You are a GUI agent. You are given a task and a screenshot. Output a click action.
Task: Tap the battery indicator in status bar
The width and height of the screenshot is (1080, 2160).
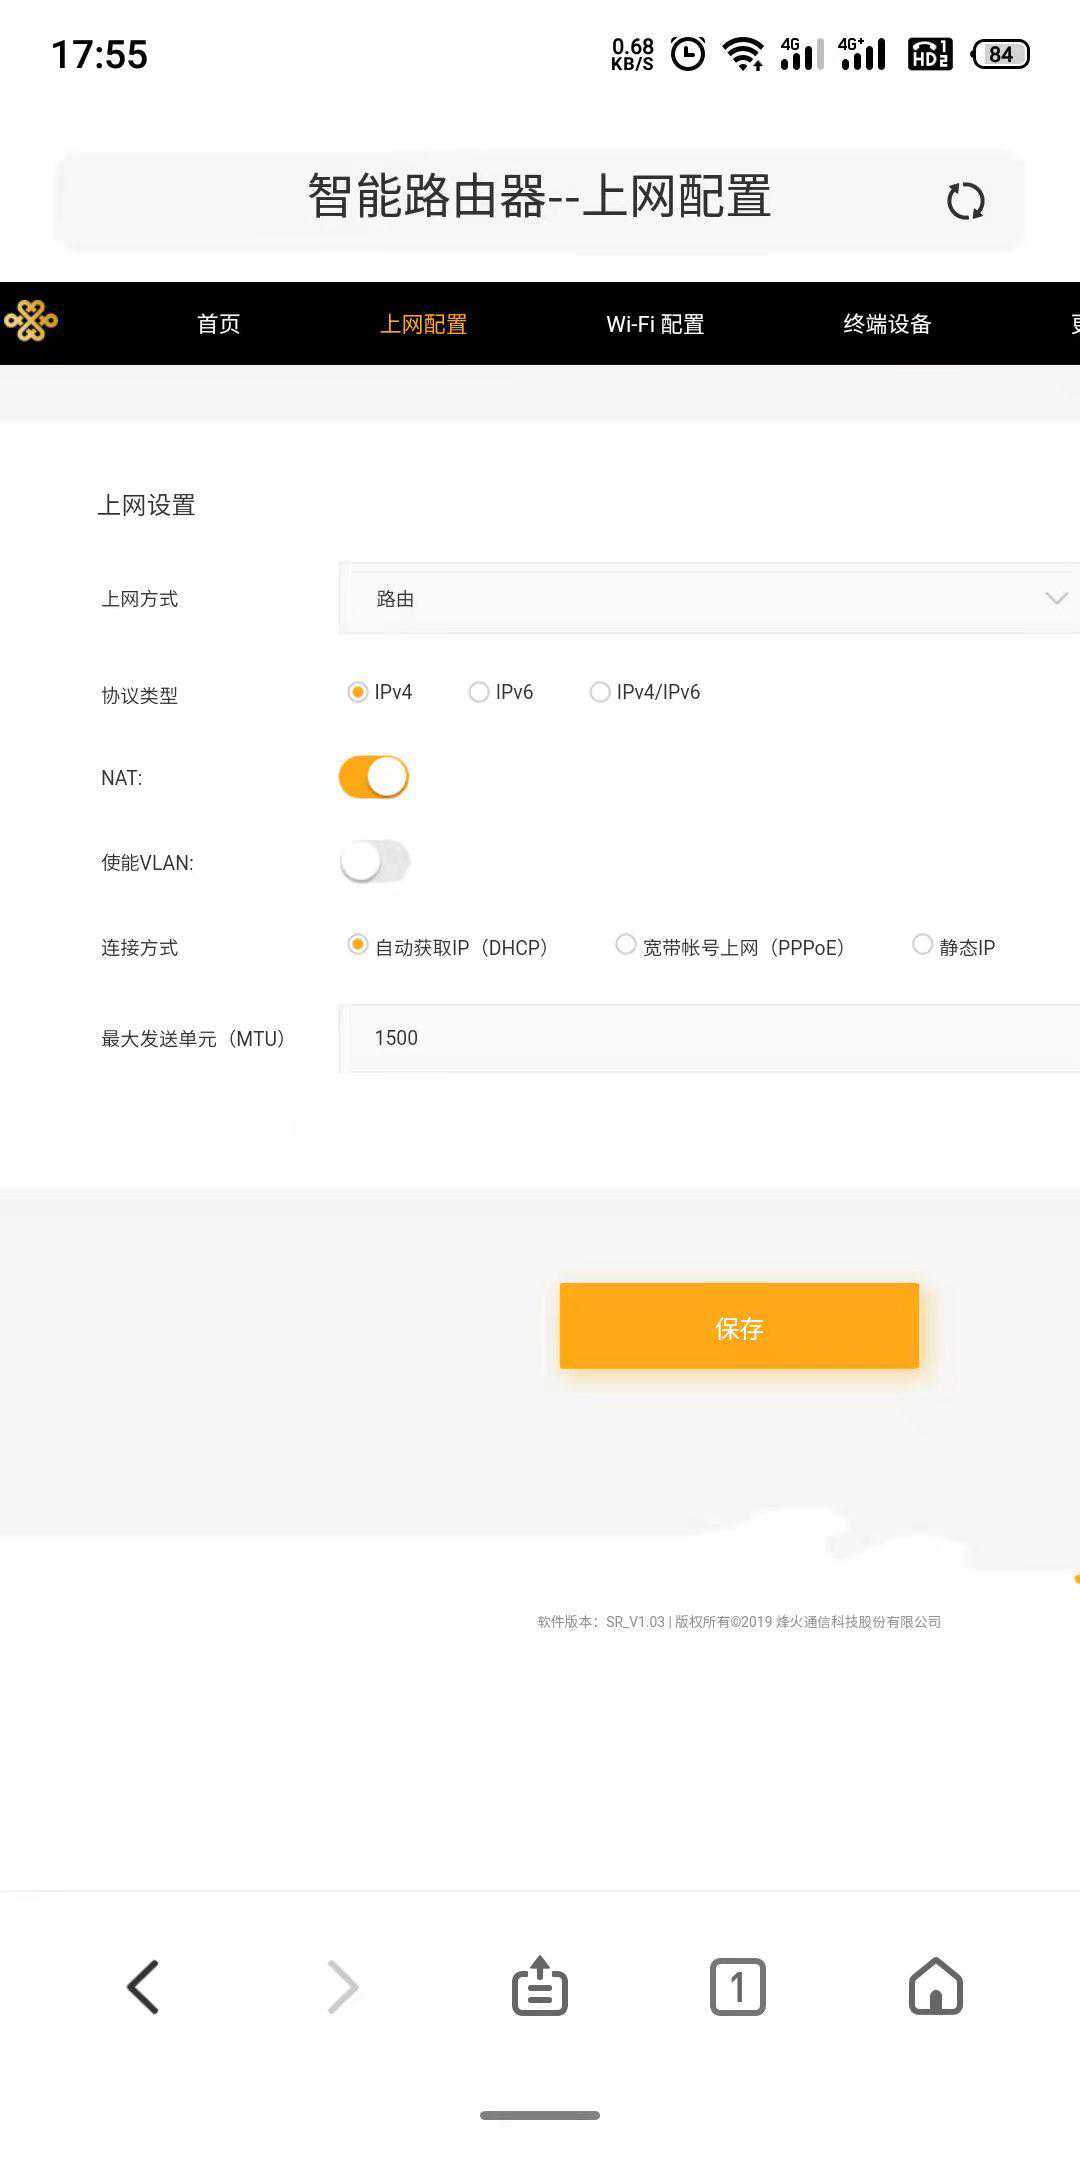point(1000,54)
